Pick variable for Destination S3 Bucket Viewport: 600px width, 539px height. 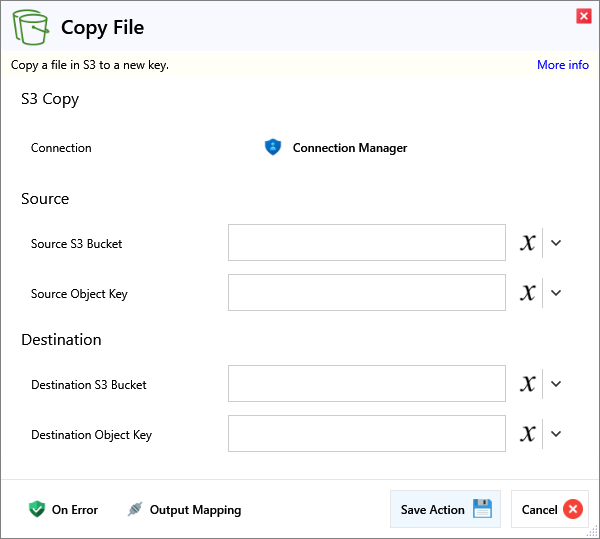pyautogui.click(x=528, y=384)
